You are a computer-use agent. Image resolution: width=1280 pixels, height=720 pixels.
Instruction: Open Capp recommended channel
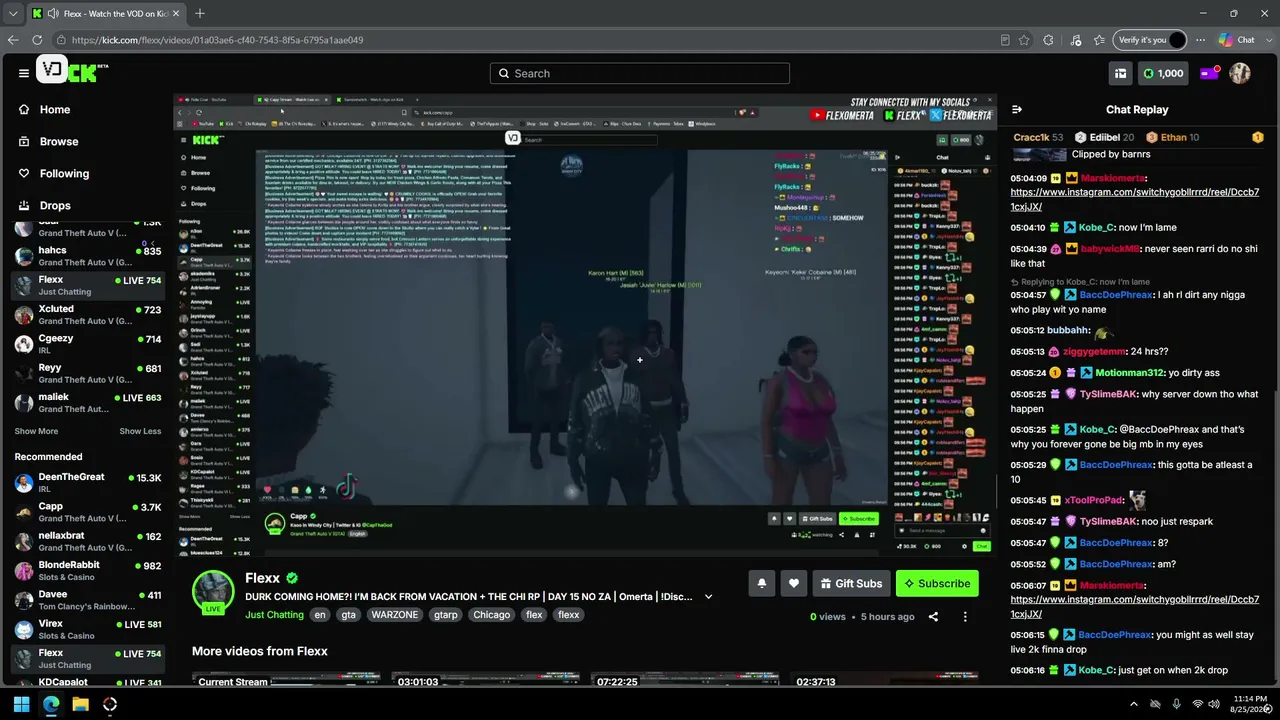(87, 512)
